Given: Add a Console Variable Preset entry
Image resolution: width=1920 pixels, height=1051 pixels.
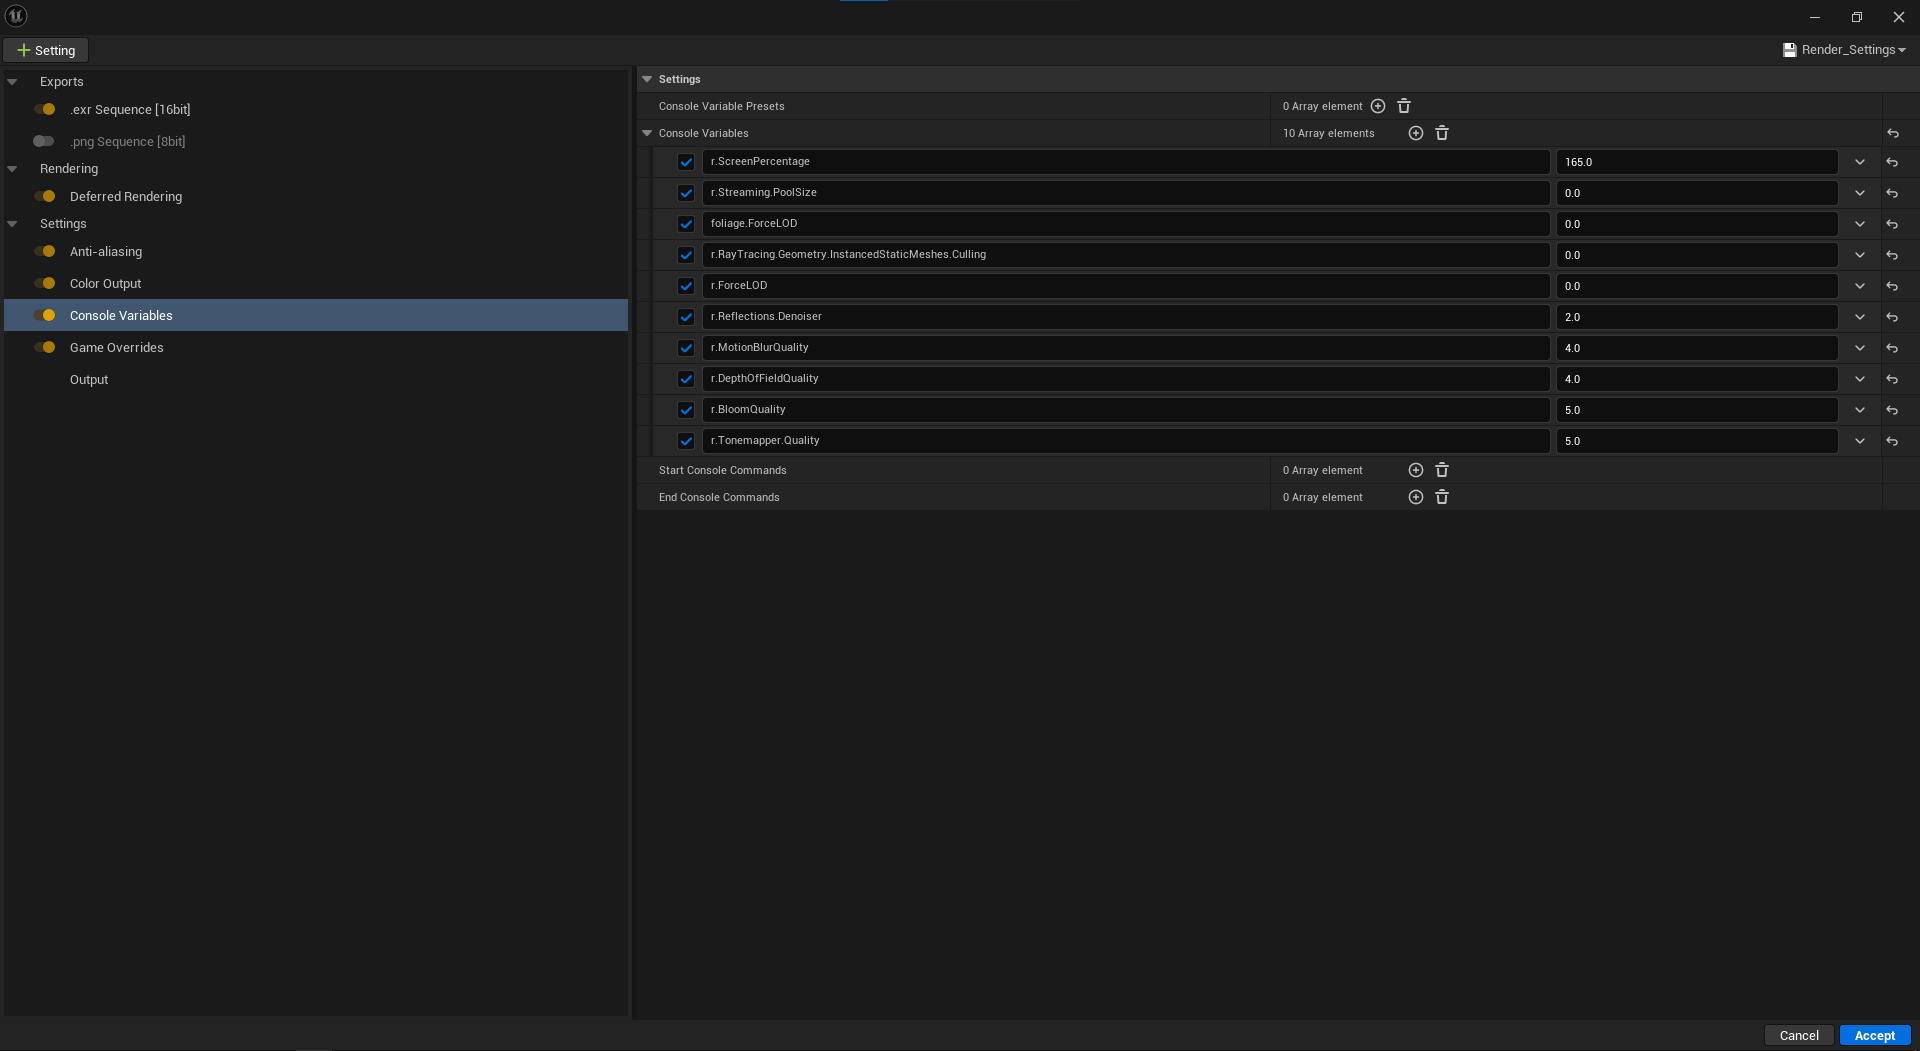Looking at the screenshot, I should coord(1379,105).
